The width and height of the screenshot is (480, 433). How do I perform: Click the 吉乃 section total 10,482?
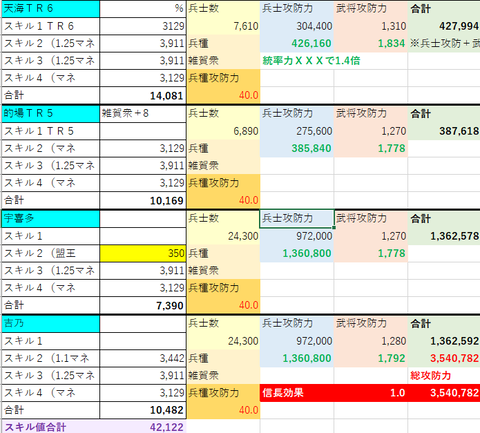point(143,410)
